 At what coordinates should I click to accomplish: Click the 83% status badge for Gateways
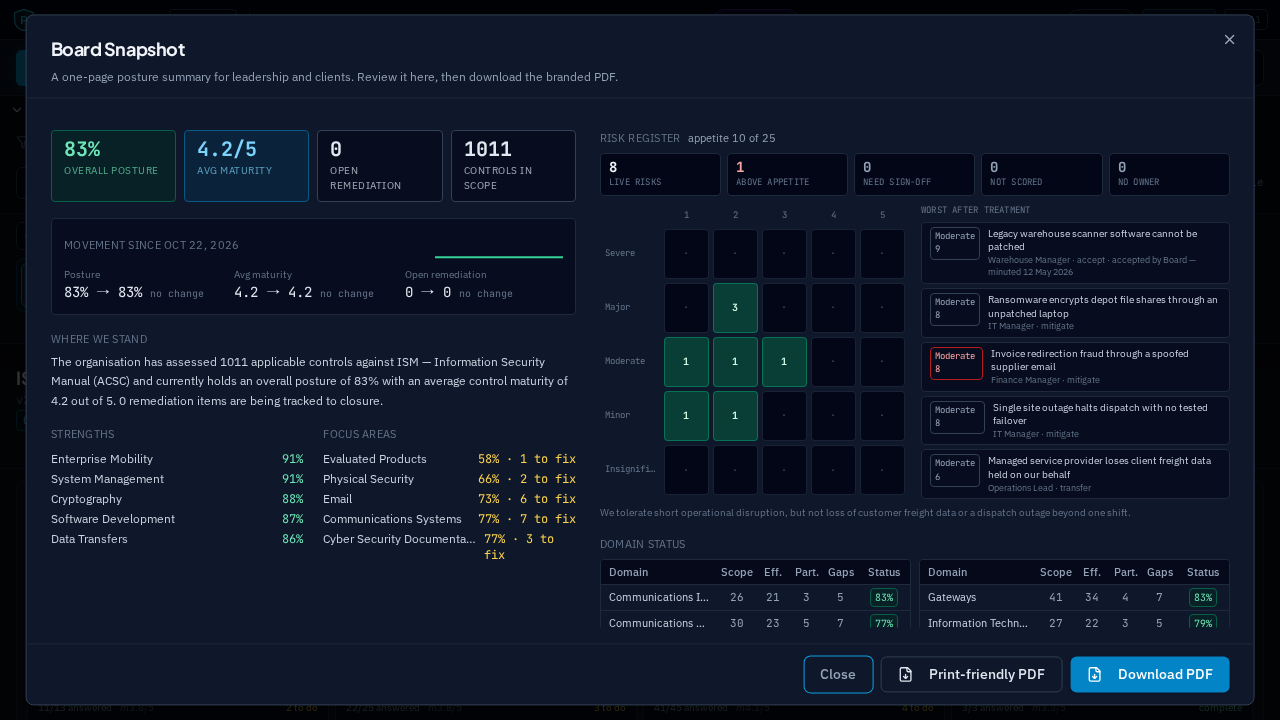(x=1203, y=597)
